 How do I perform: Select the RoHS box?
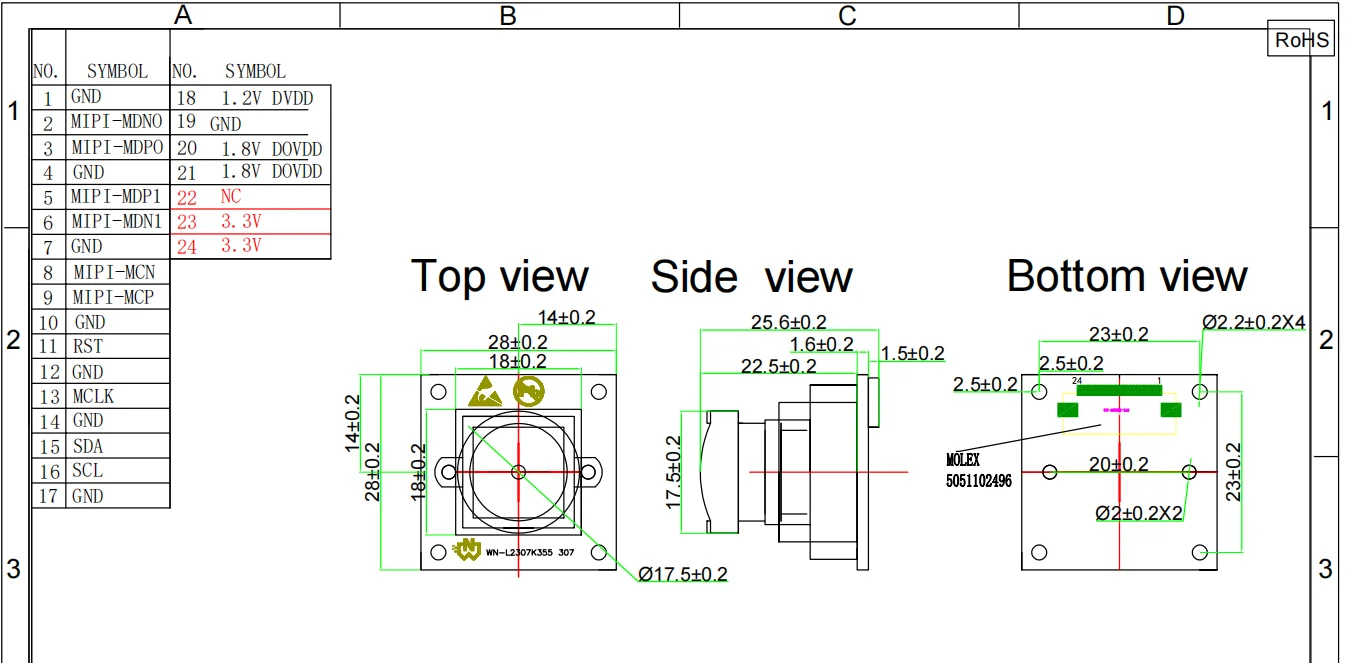coord(1303,39)
